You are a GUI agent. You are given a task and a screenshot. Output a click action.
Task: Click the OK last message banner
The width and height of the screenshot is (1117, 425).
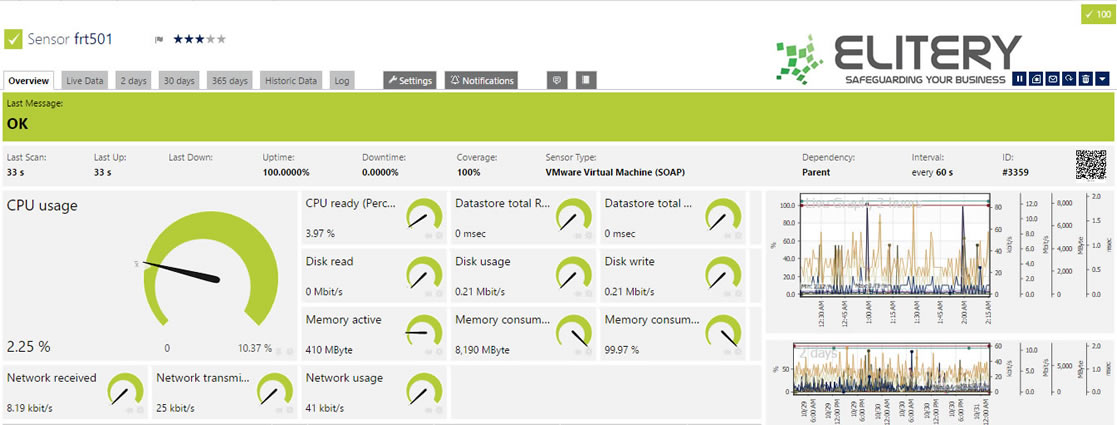tap(558, 116)
